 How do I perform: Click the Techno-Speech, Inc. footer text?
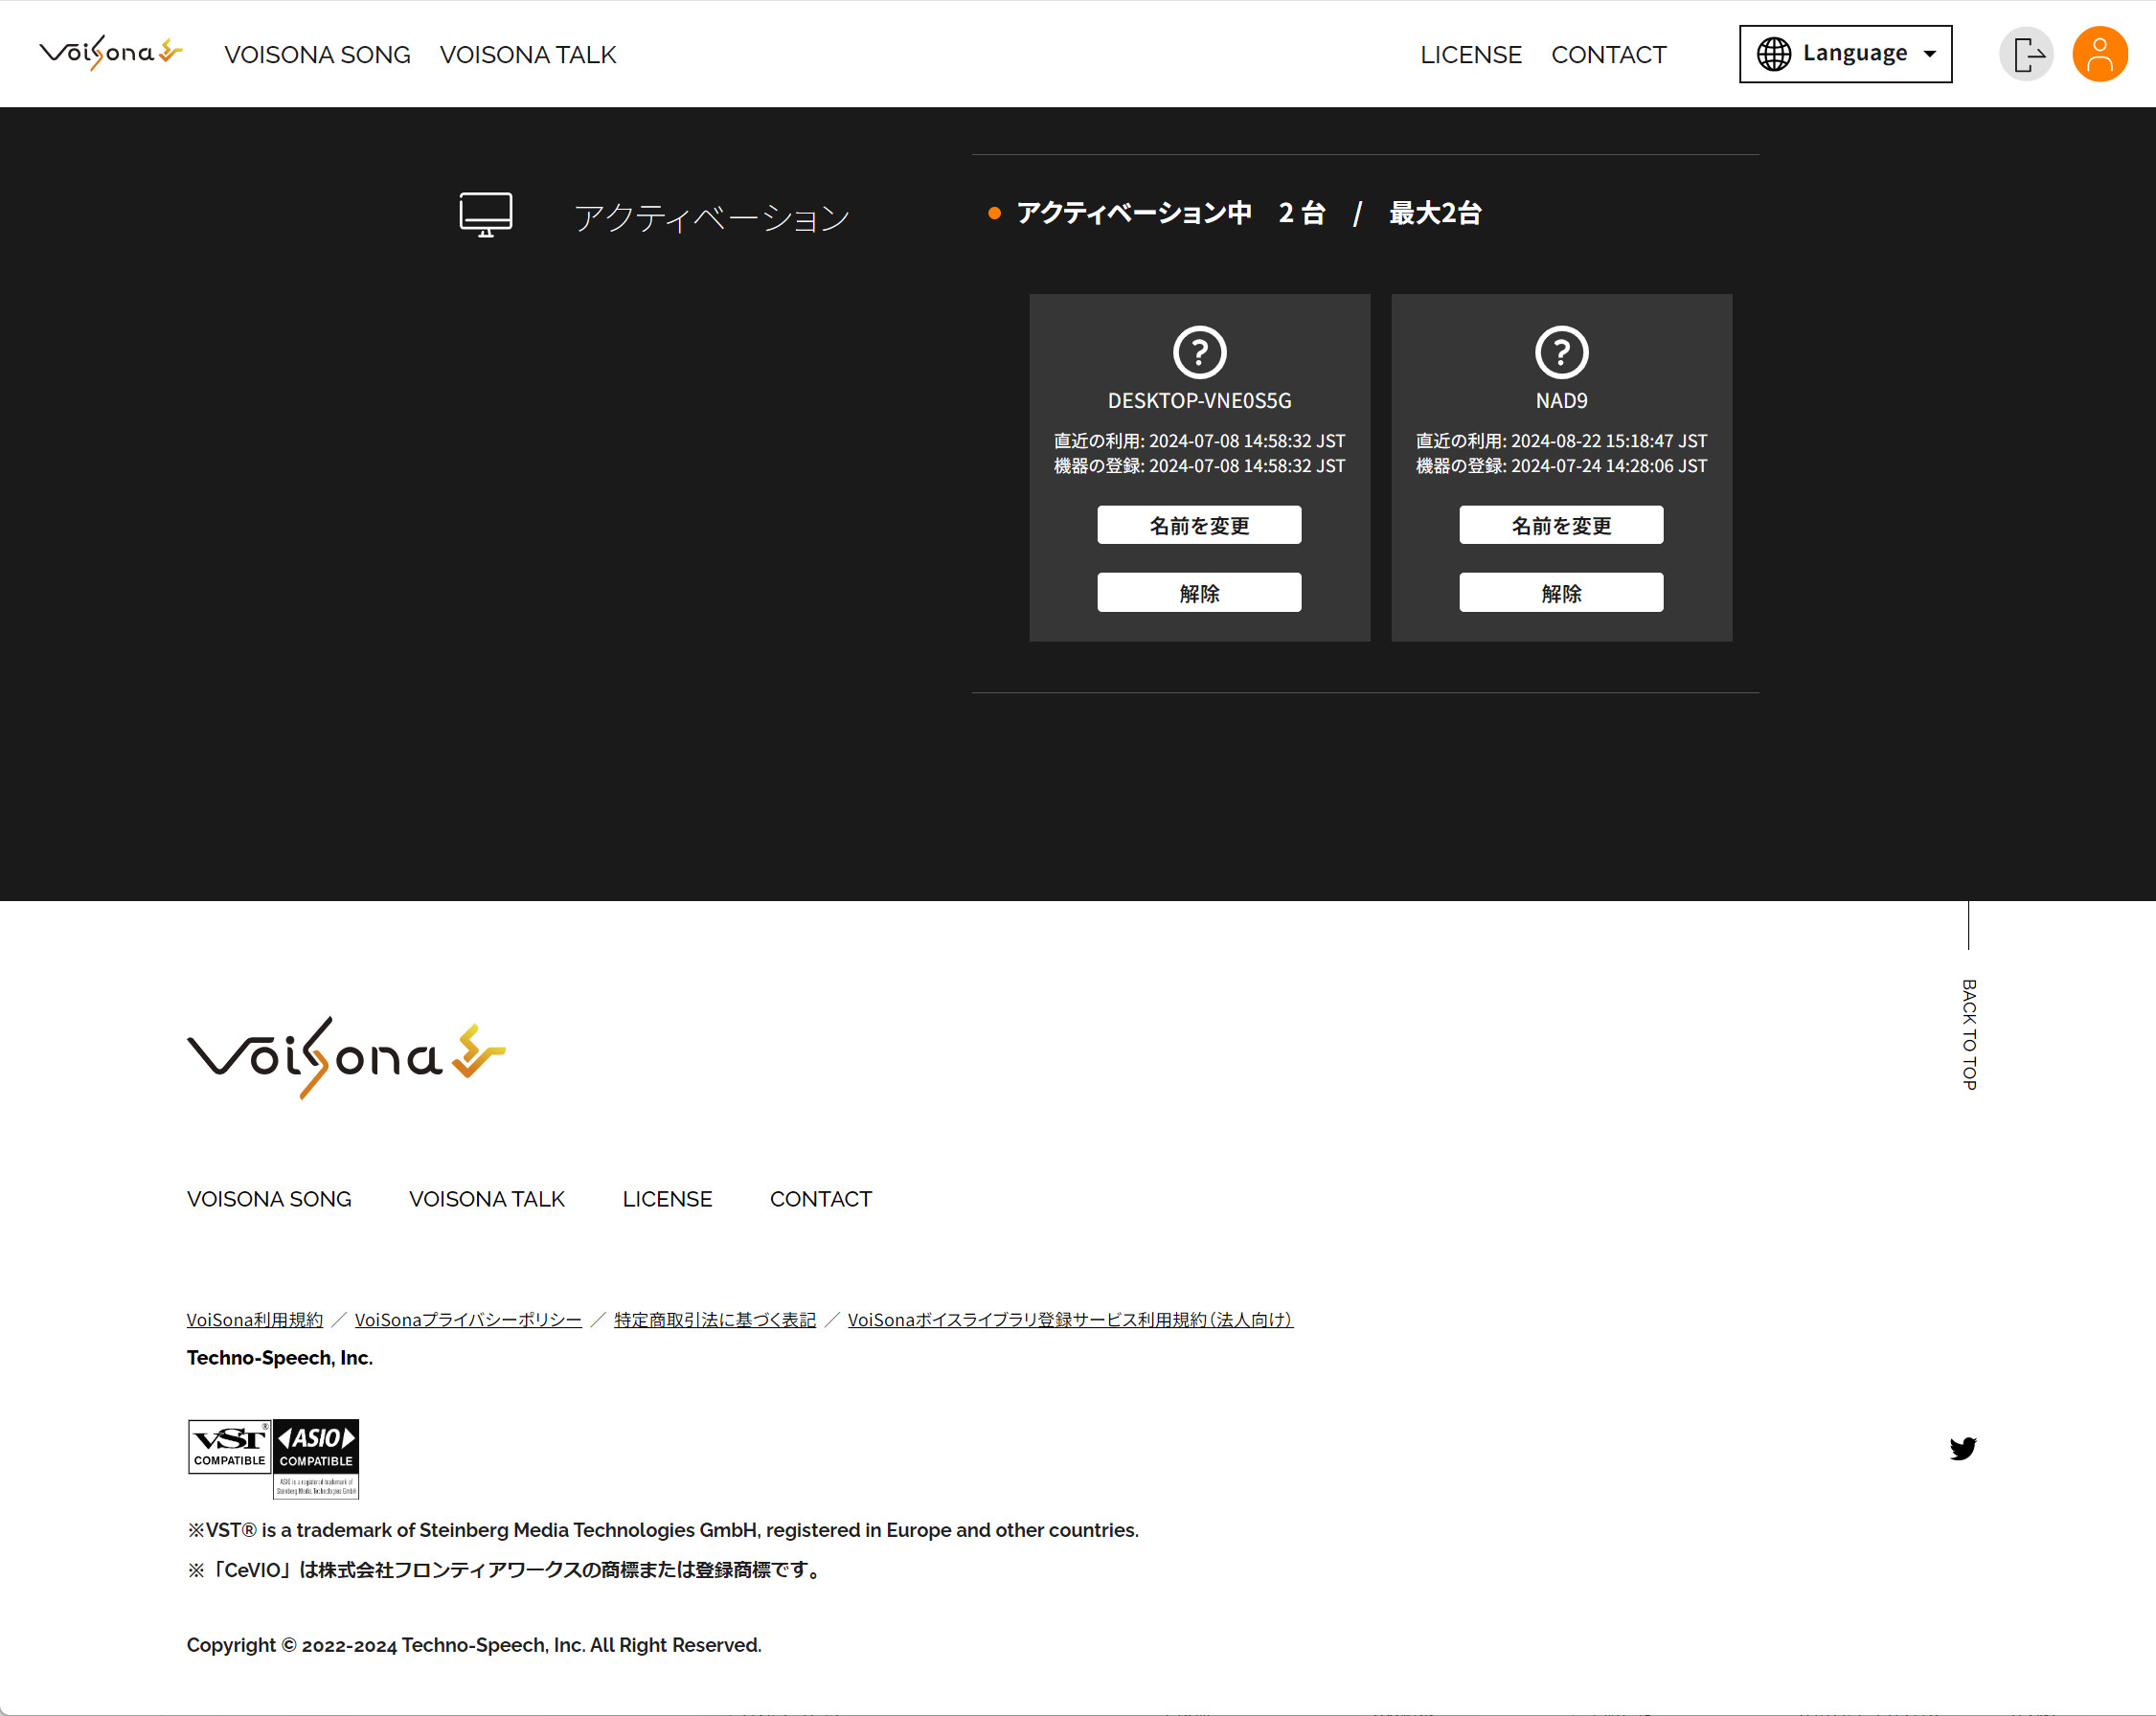click(280, 1358)
